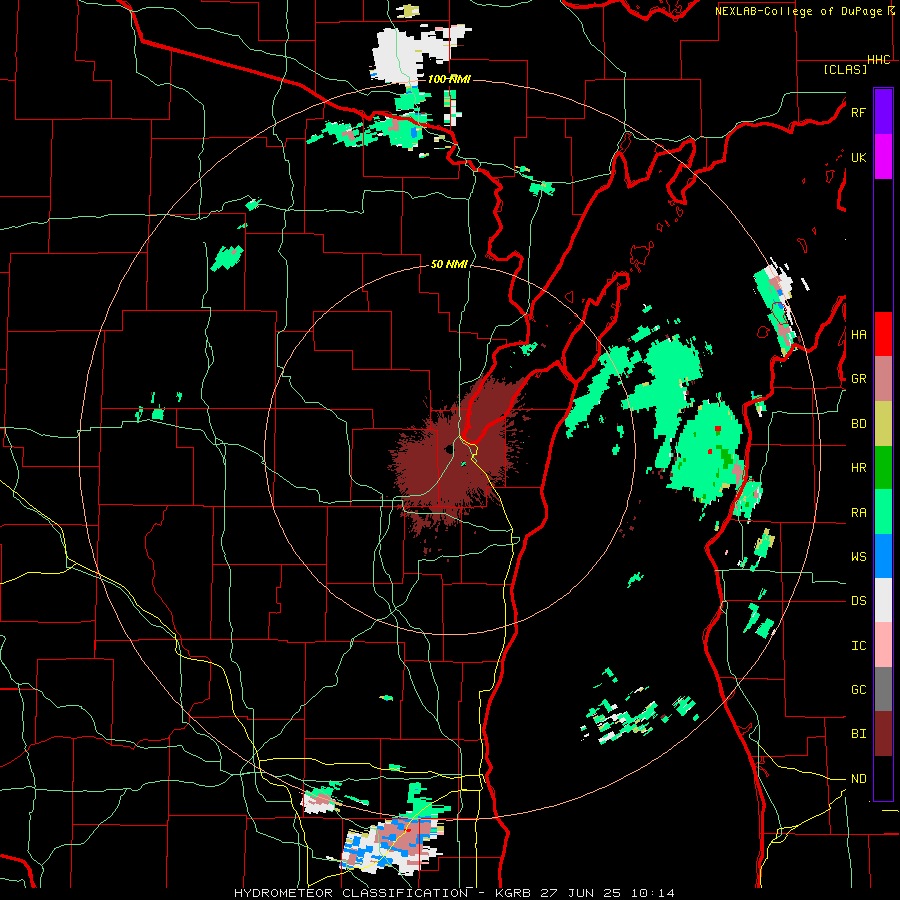
Task: Click the DS legend label
Action: (x=858, y=601)
